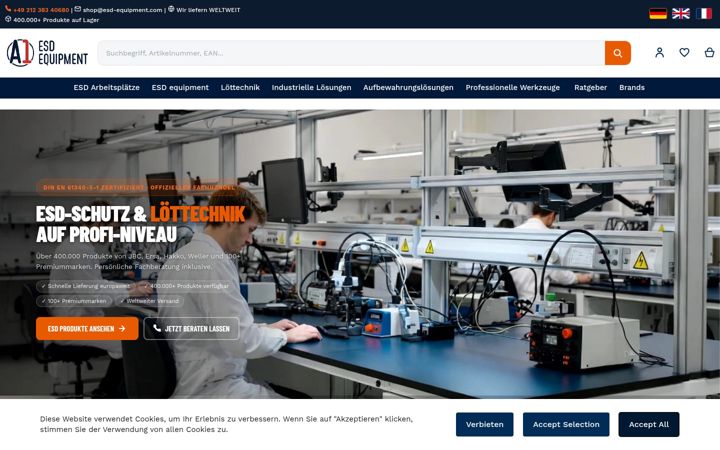Click the envelope mail icon
This screenshot has width=720, height=450.
click(x=78, y=9)
